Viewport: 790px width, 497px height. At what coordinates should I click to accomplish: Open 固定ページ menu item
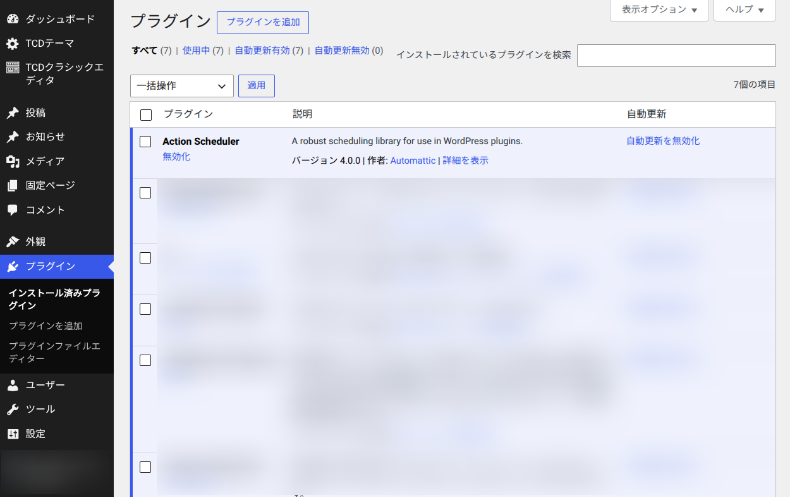pos(57,185)
